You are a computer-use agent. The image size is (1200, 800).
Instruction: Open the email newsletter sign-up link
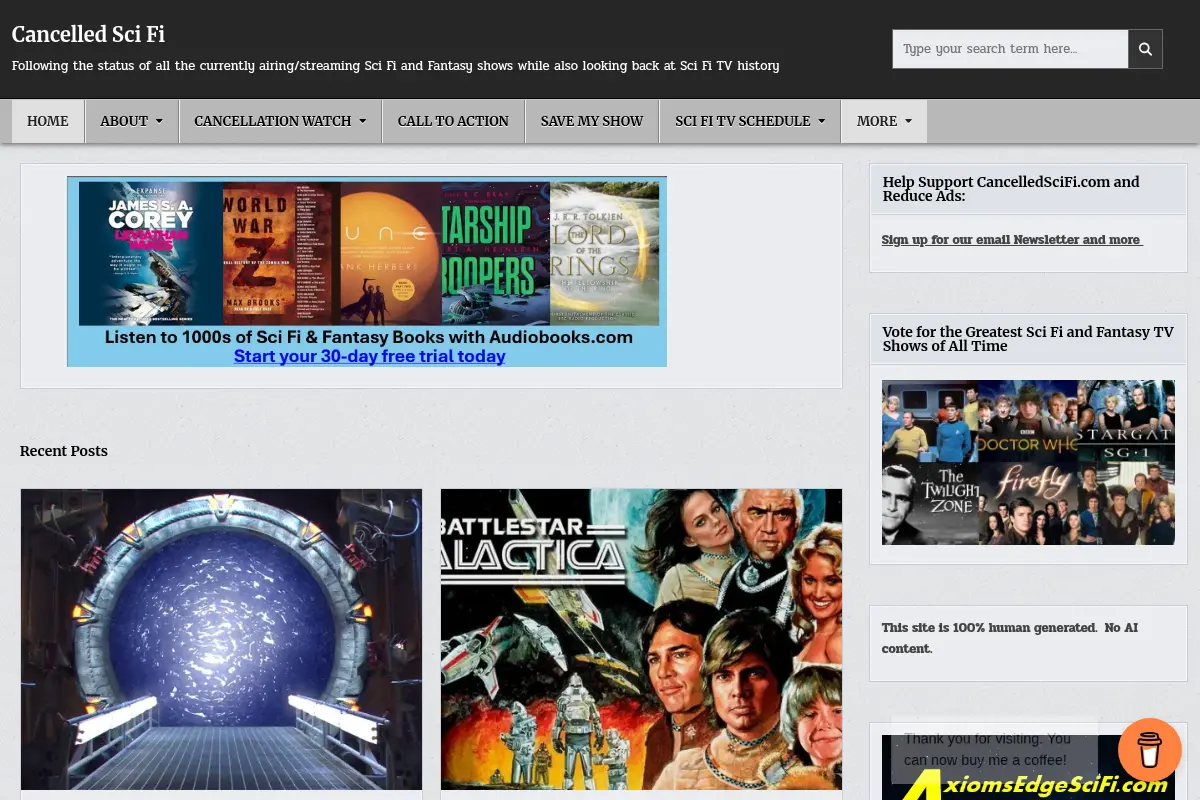(x=1012, y=240)
